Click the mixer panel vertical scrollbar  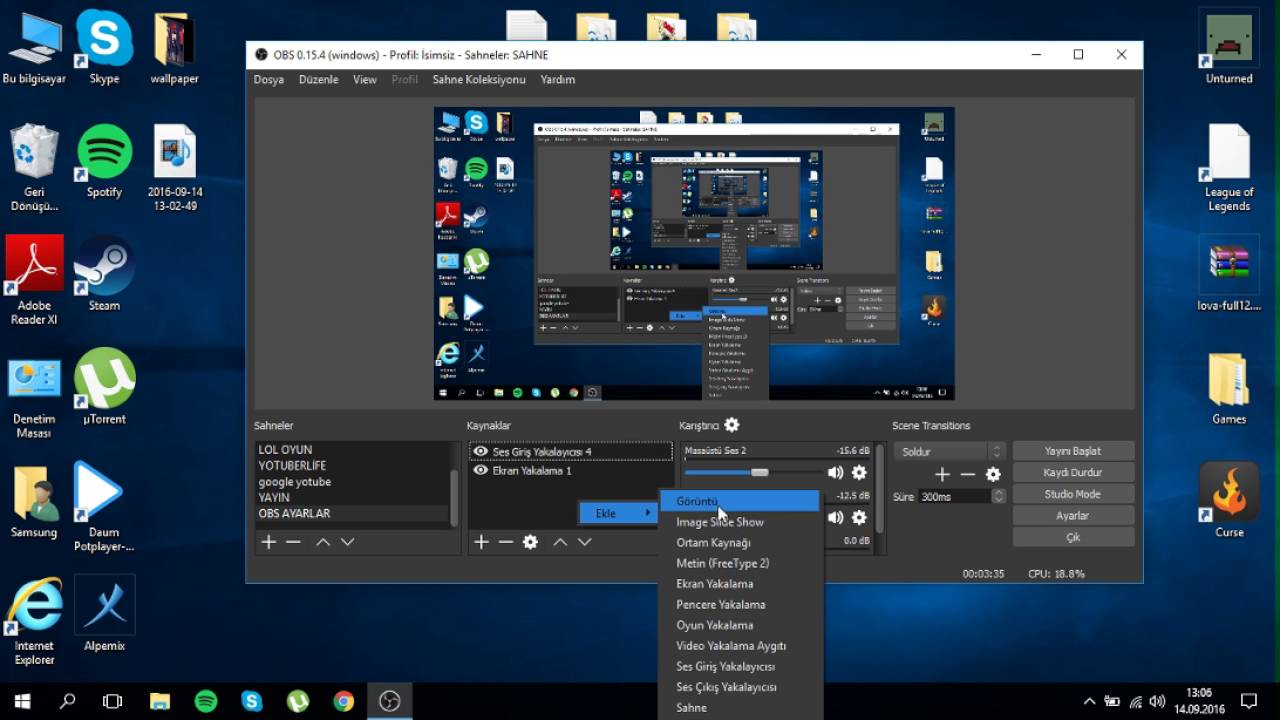pos(880,488)
